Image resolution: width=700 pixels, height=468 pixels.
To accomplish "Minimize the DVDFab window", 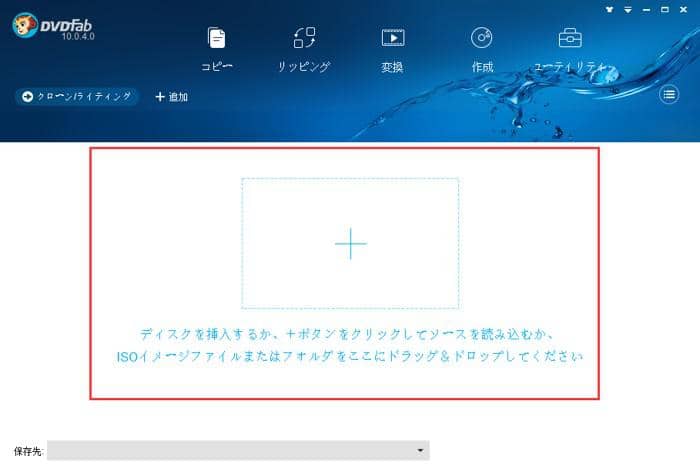I will (x=646, y=9).
